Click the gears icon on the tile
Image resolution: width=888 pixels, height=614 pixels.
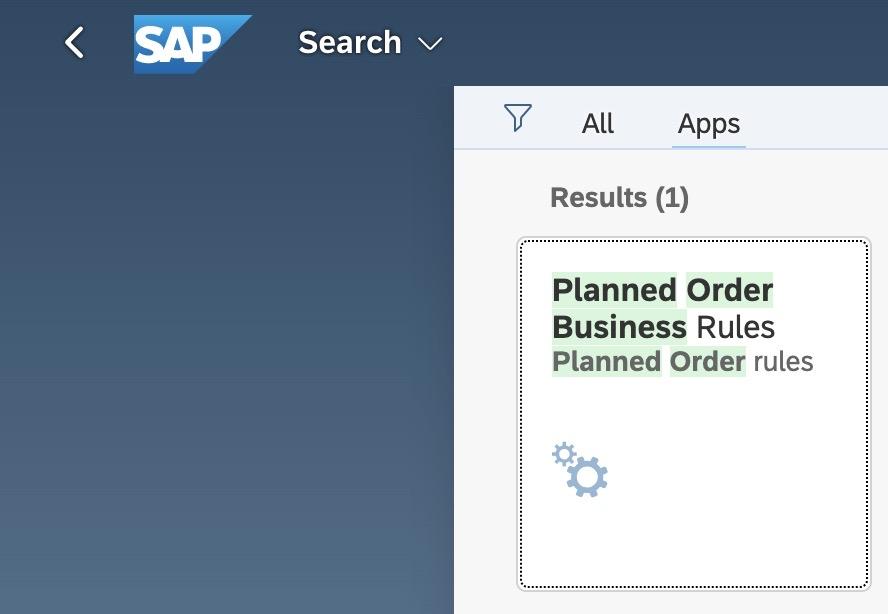pyautogui.click(x=580, y=469)
